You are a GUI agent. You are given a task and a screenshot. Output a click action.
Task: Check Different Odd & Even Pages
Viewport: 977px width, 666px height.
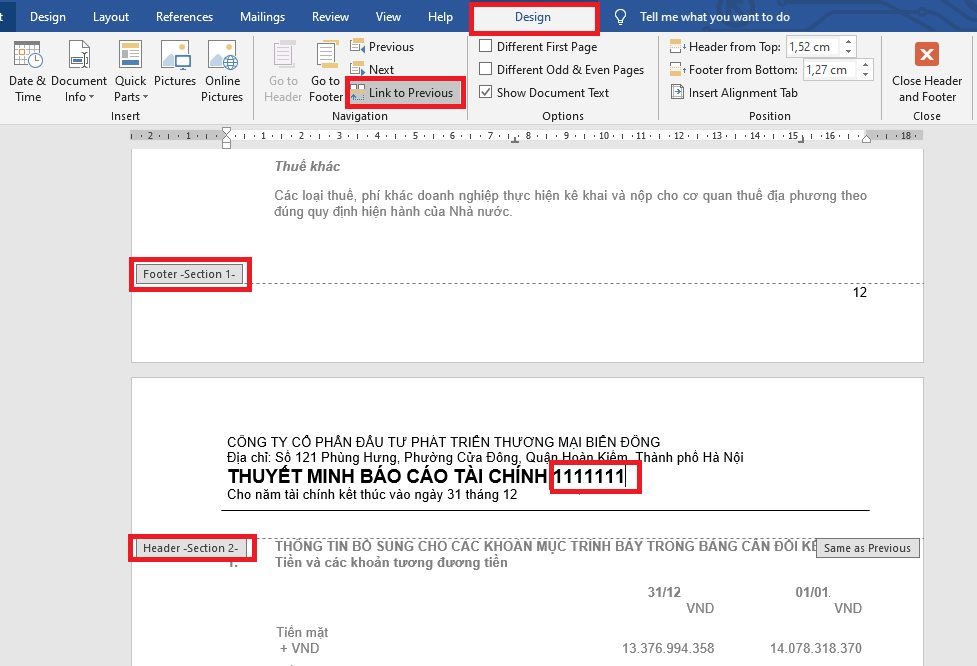561,70
